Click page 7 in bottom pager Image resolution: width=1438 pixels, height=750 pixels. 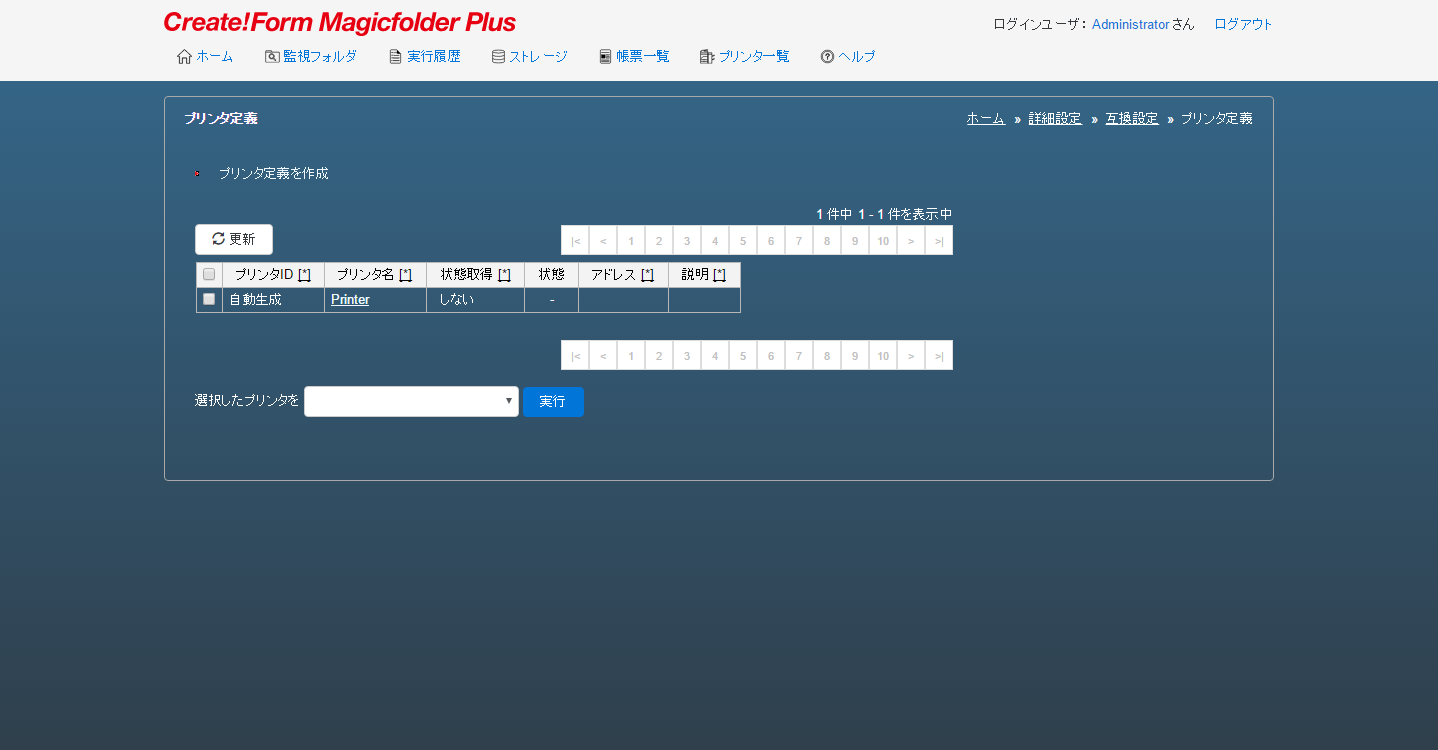coord(799,355)
